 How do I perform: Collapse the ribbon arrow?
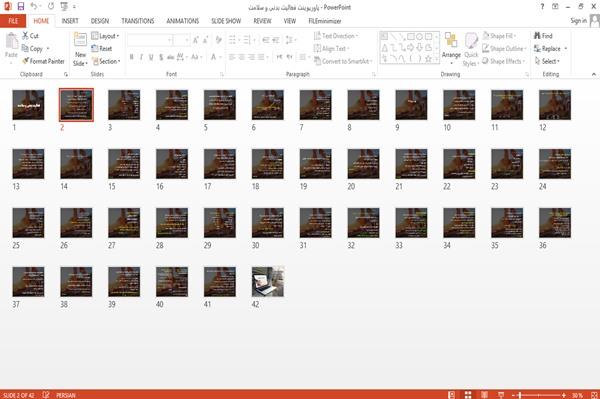[x=594, y=74]
